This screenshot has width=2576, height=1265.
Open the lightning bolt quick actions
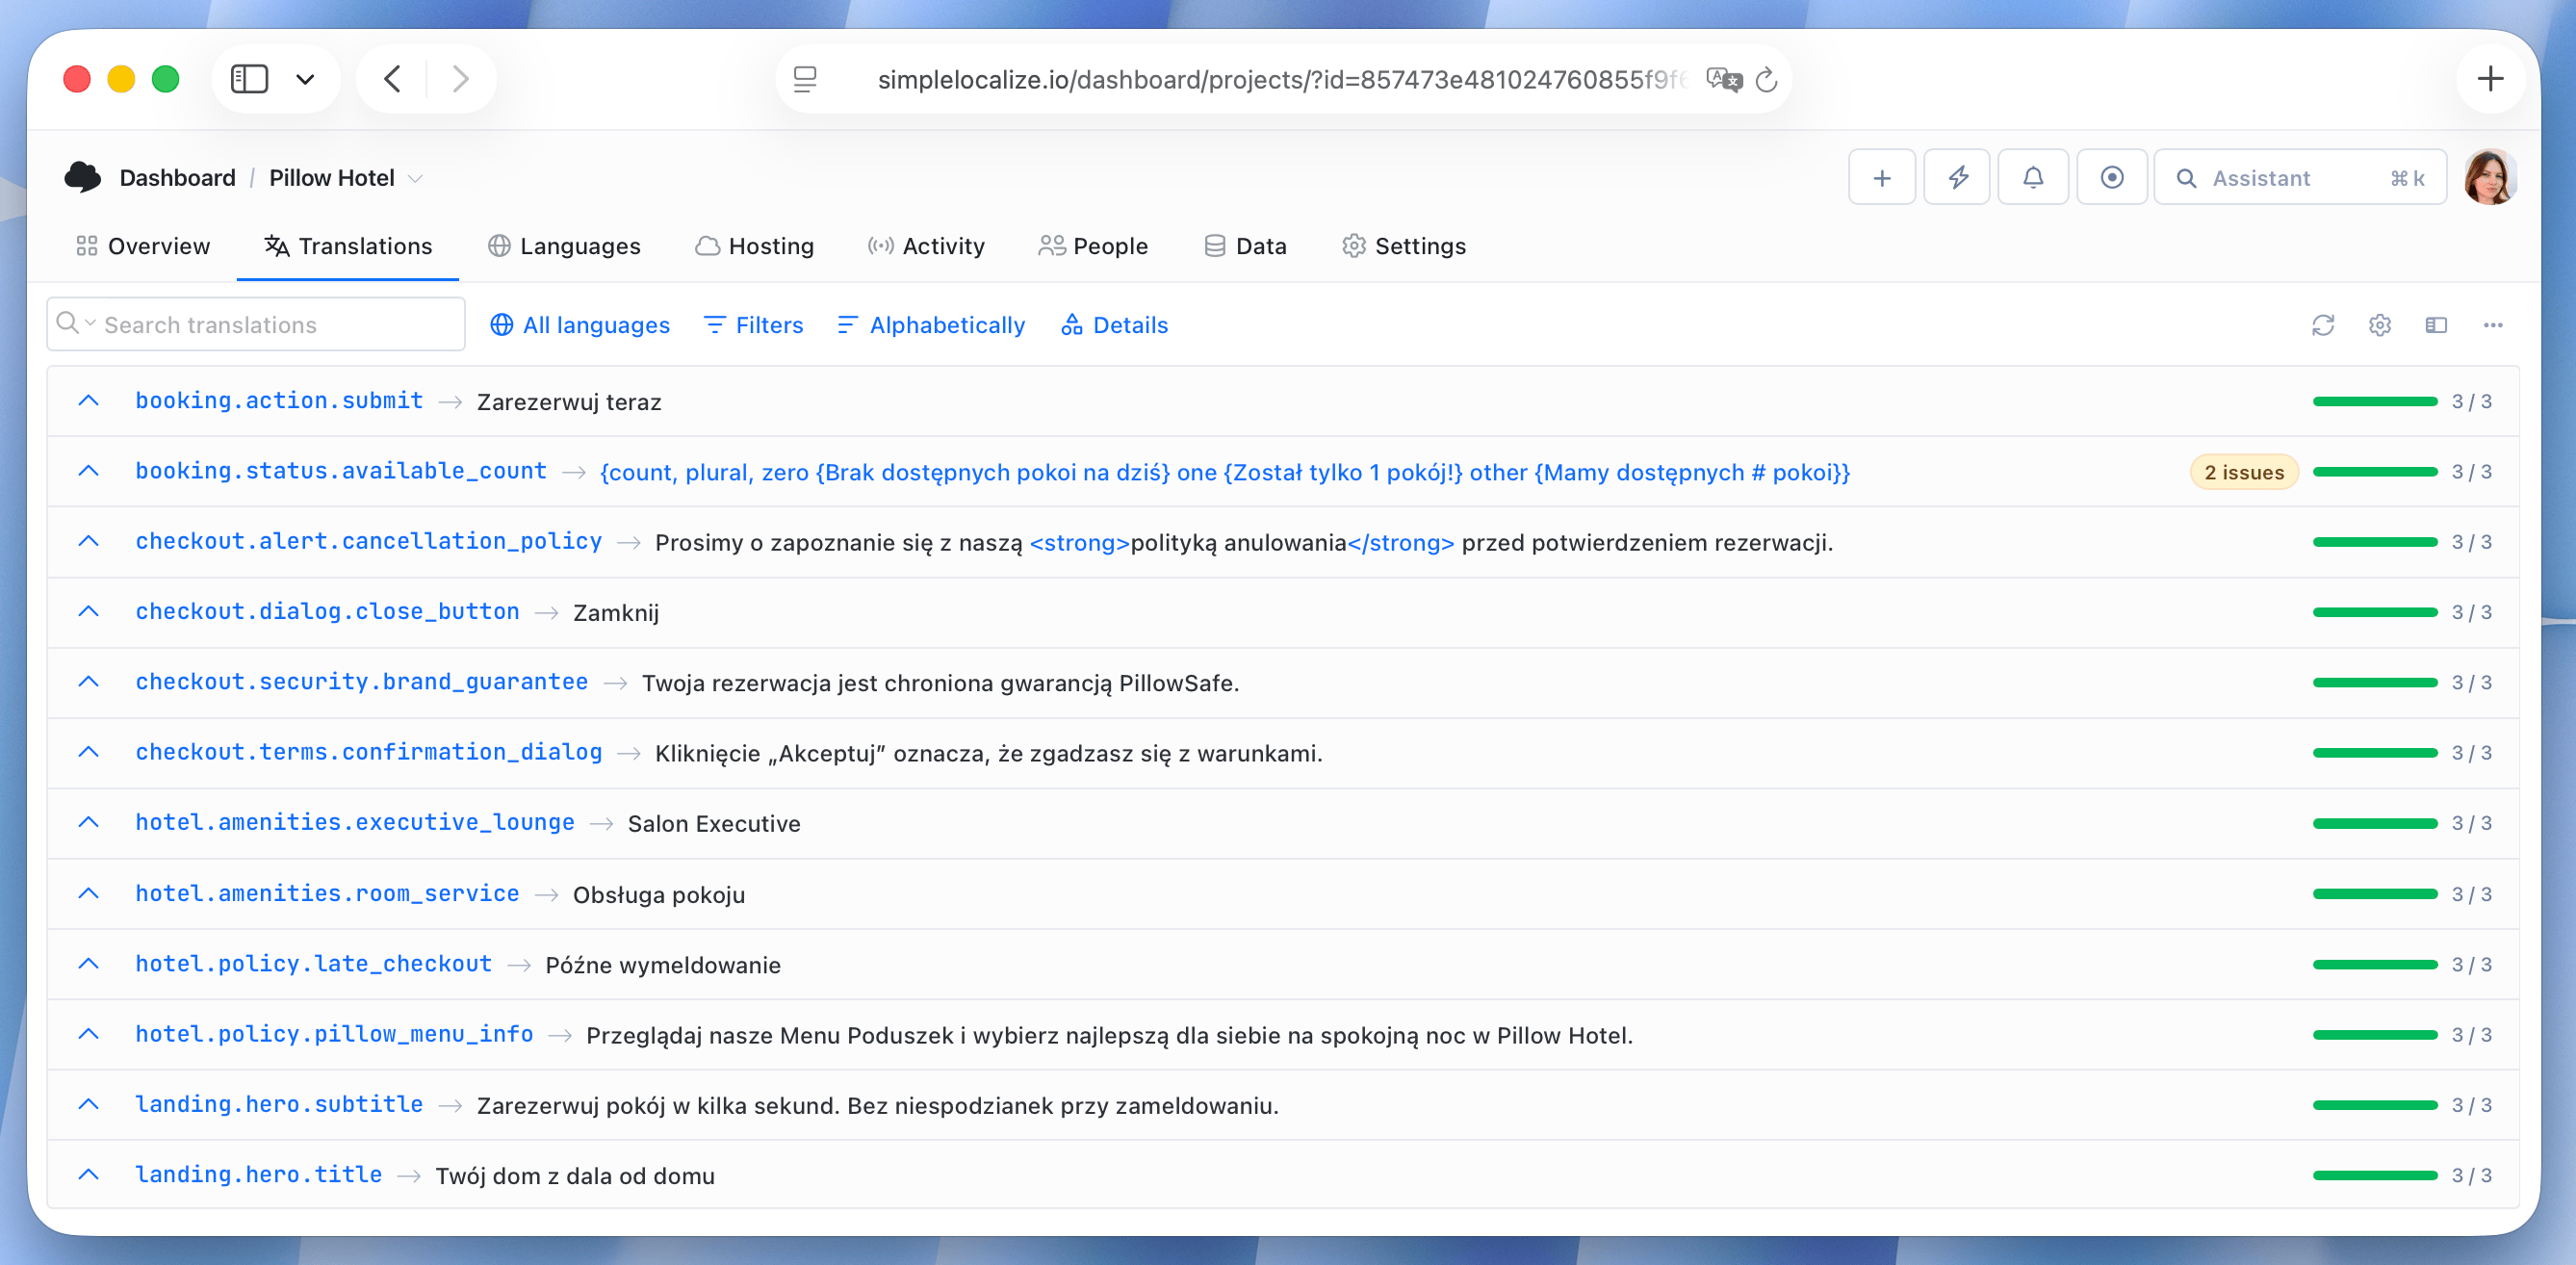(x=1957, y=178)
